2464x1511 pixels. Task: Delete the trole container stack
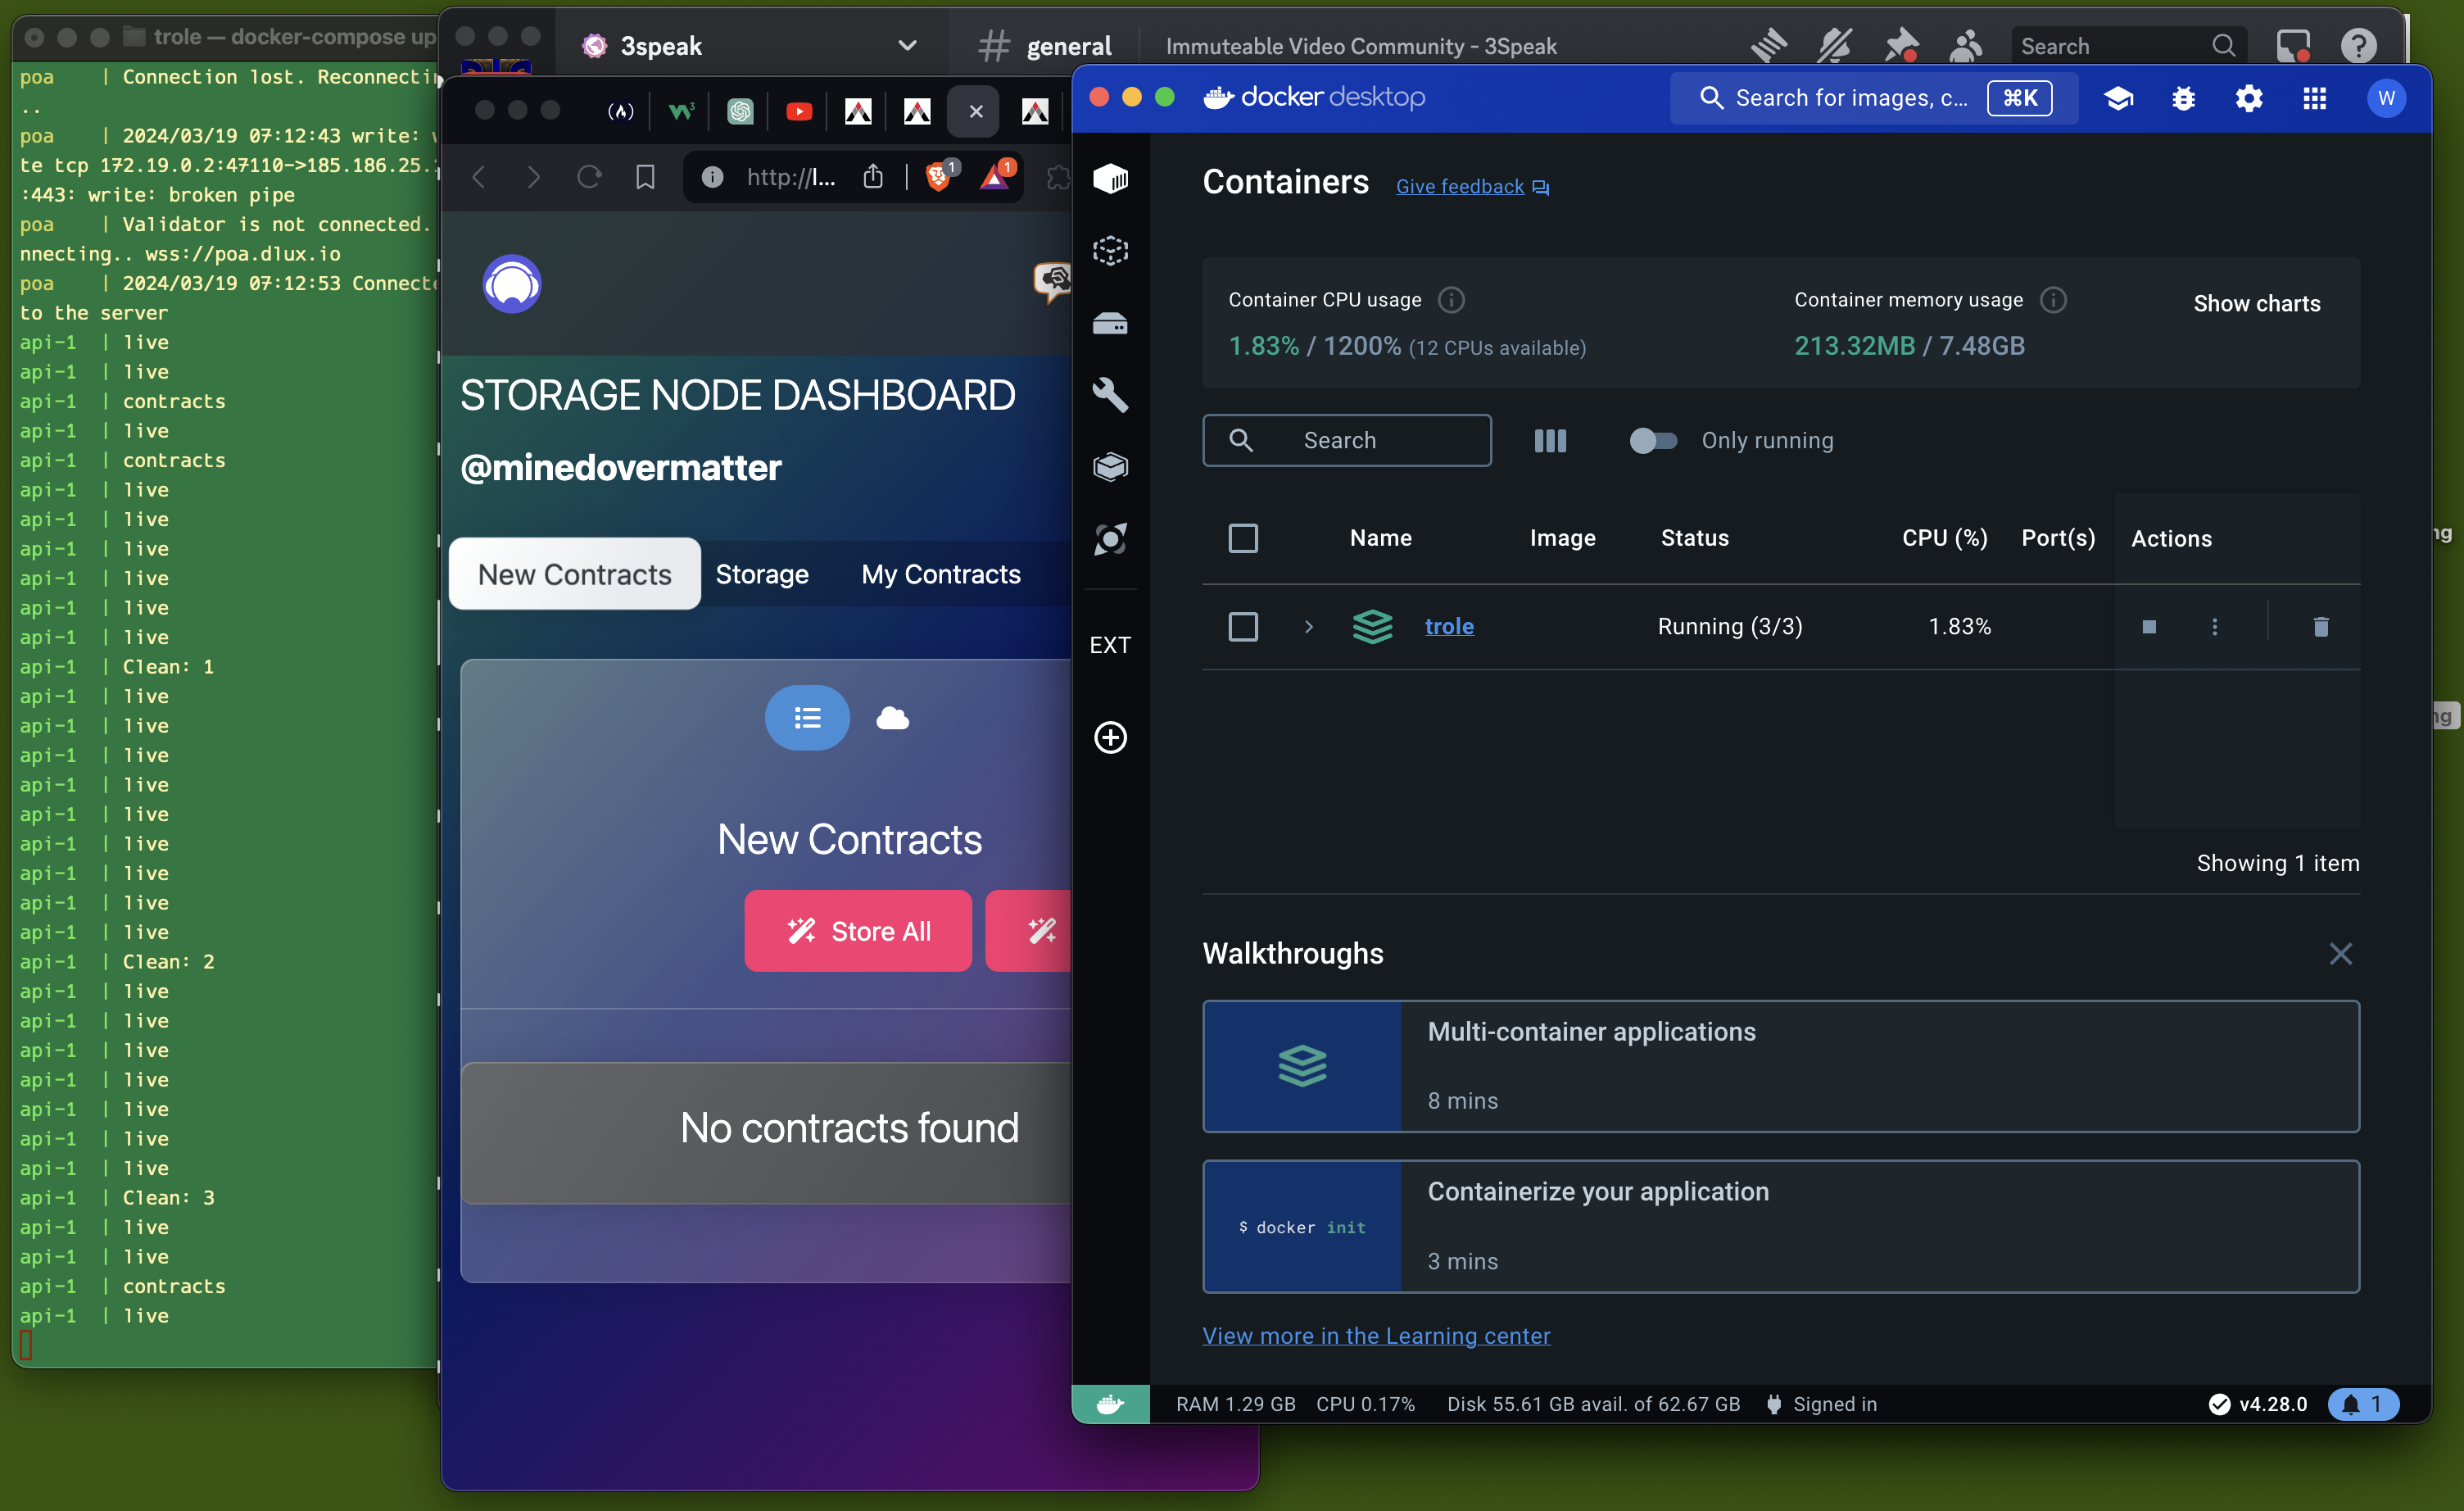point(2321,627)
